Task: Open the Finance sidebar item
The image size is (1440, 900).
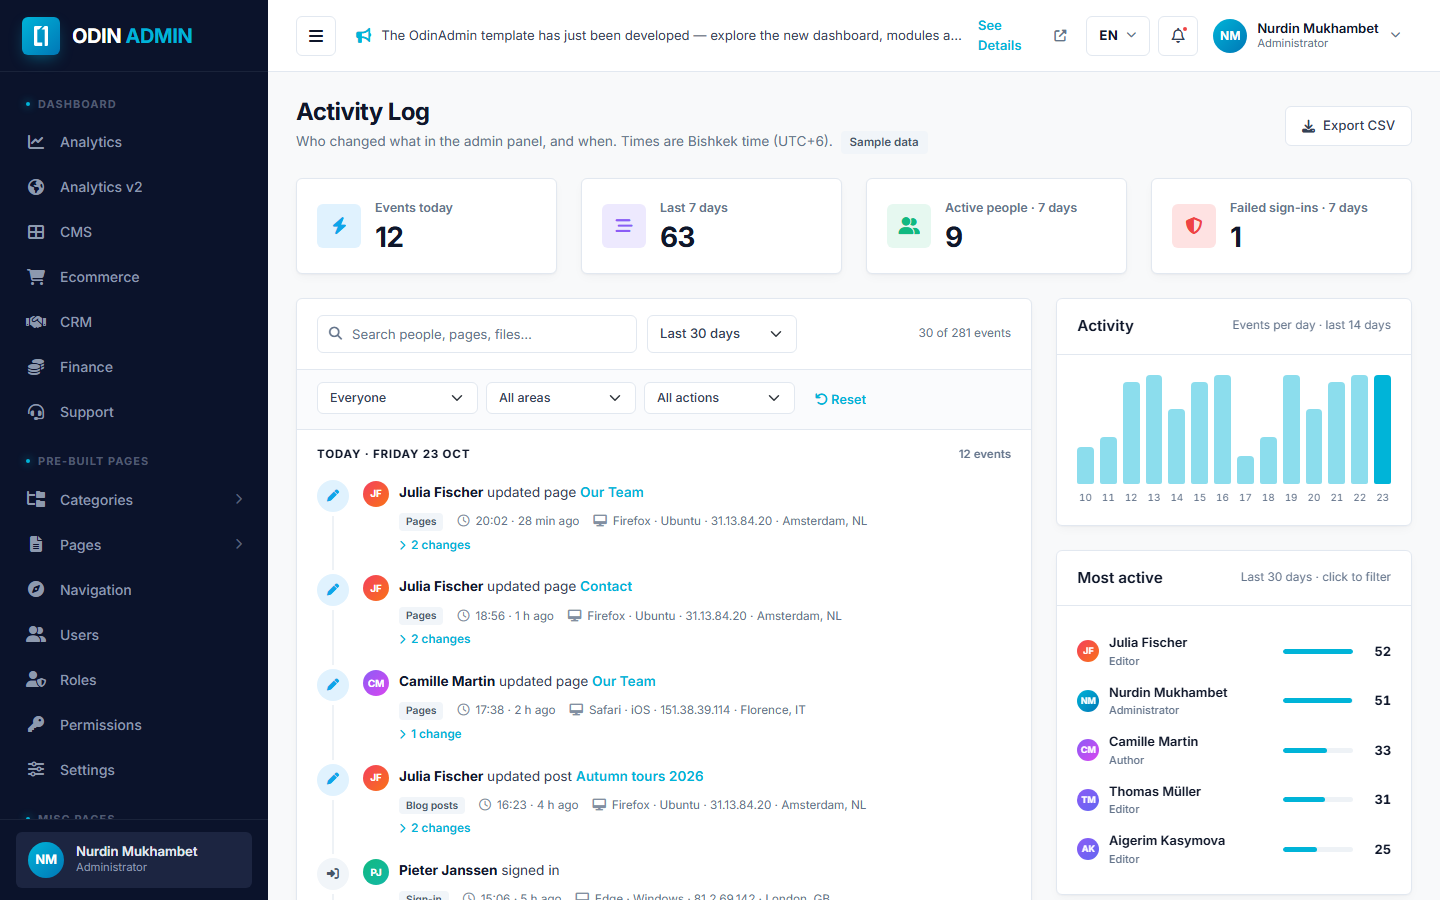Action: coord(134,367)
